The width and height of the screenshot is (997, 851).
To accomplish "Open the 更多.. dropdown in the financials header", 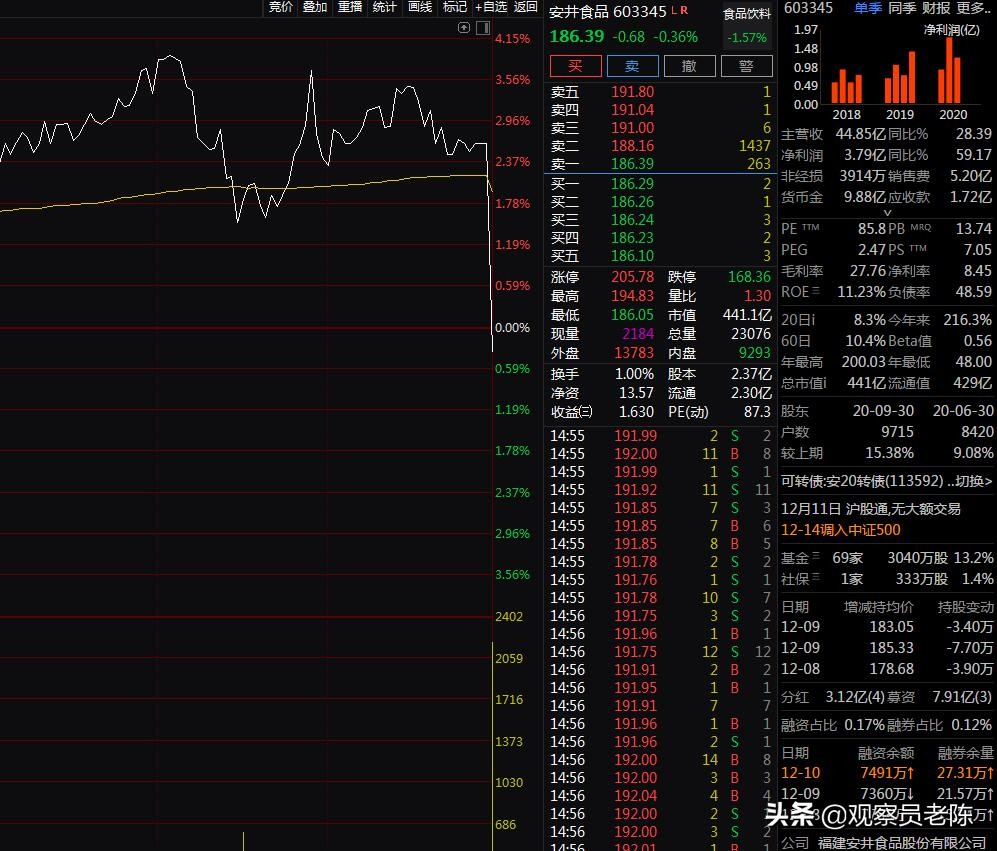I will click(x=973, y=8).
